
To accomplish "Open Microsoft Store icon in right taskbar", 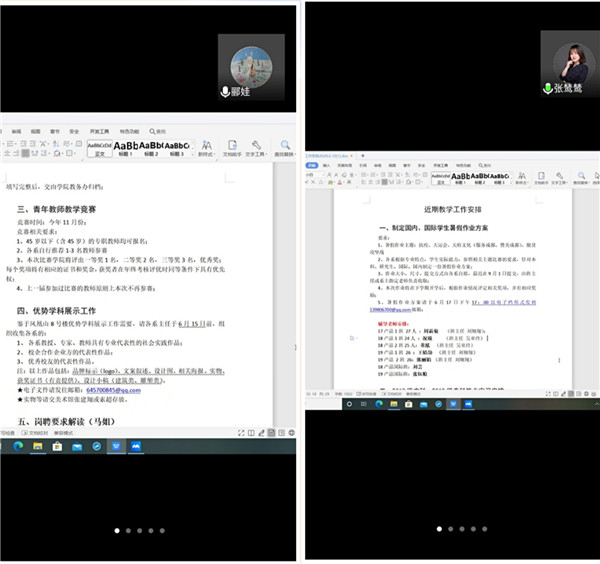I will click(x=409, y=404).
